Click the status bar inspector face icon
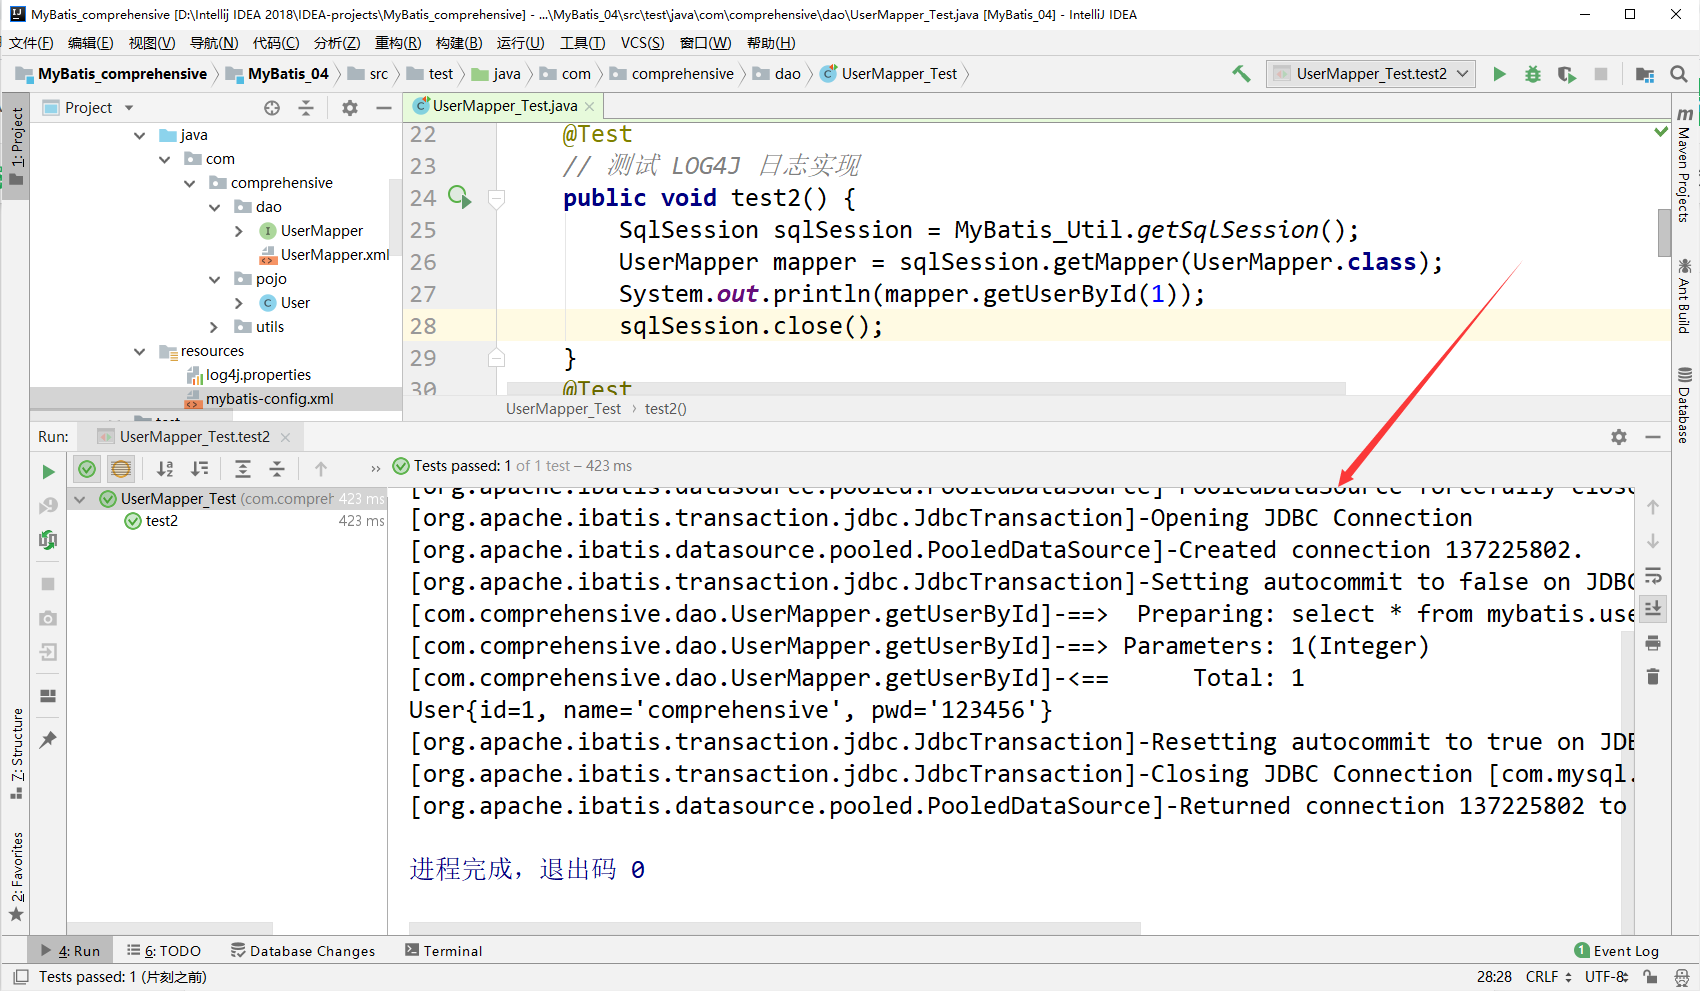Image resolution: width=1700 pixels, height=991 pixels. pos(1682,977)
